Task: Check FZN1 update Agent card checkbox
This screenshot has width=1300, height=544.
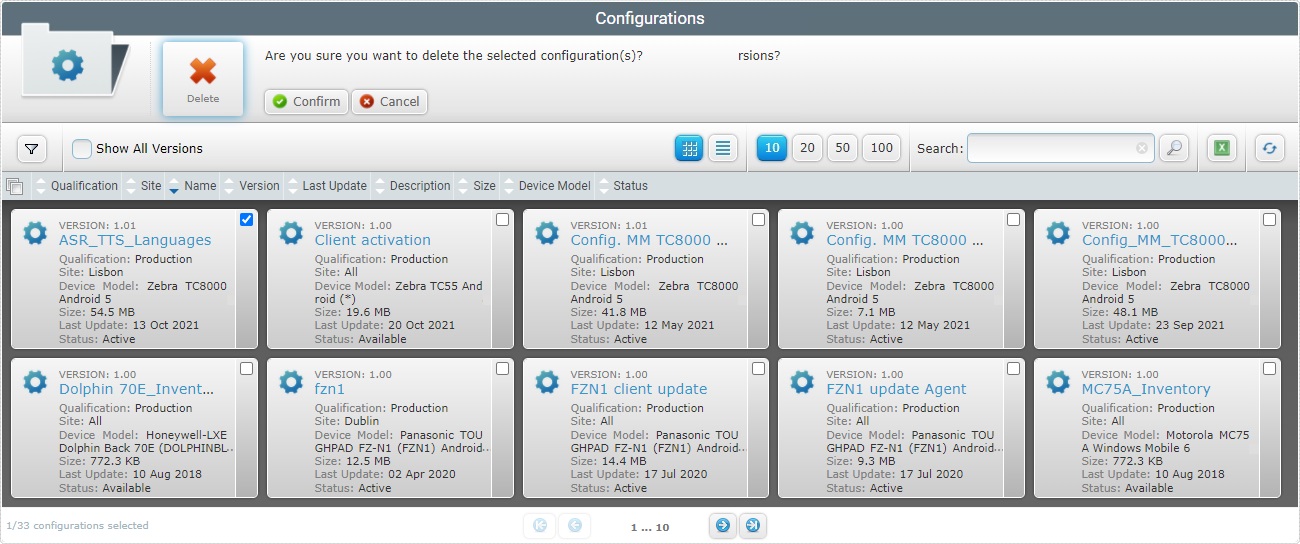Action: 1013,369
